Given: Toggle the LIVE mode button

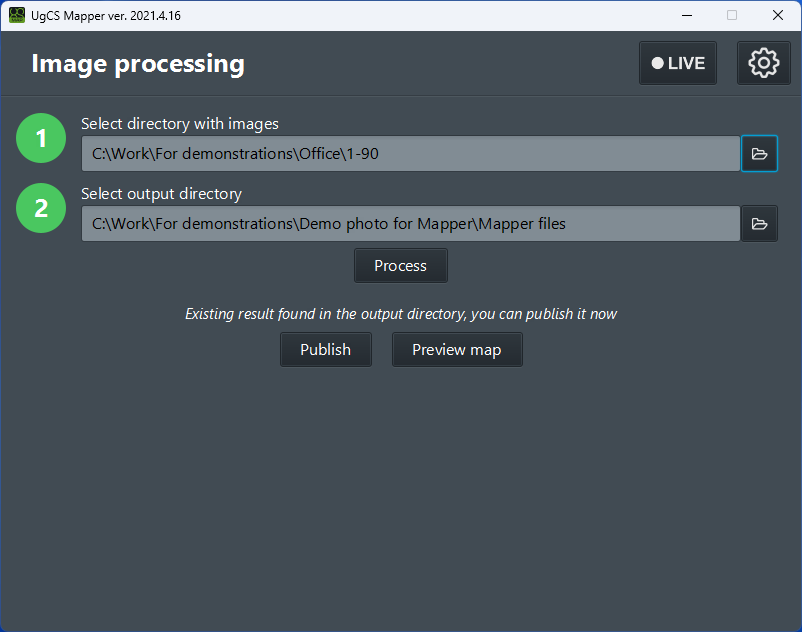Looking at the screenshot, I should pyautogui.click(x=677, y=62).
